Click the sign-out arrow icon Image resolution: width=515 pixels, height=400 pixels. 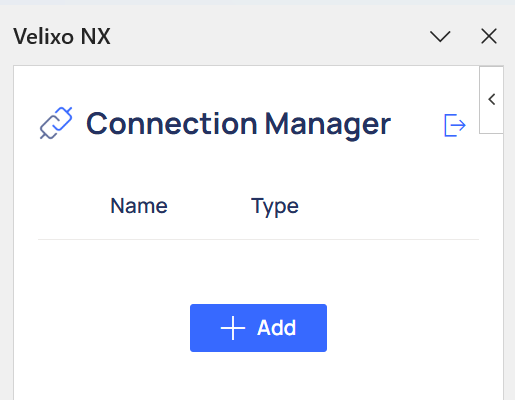click(455, 125)
